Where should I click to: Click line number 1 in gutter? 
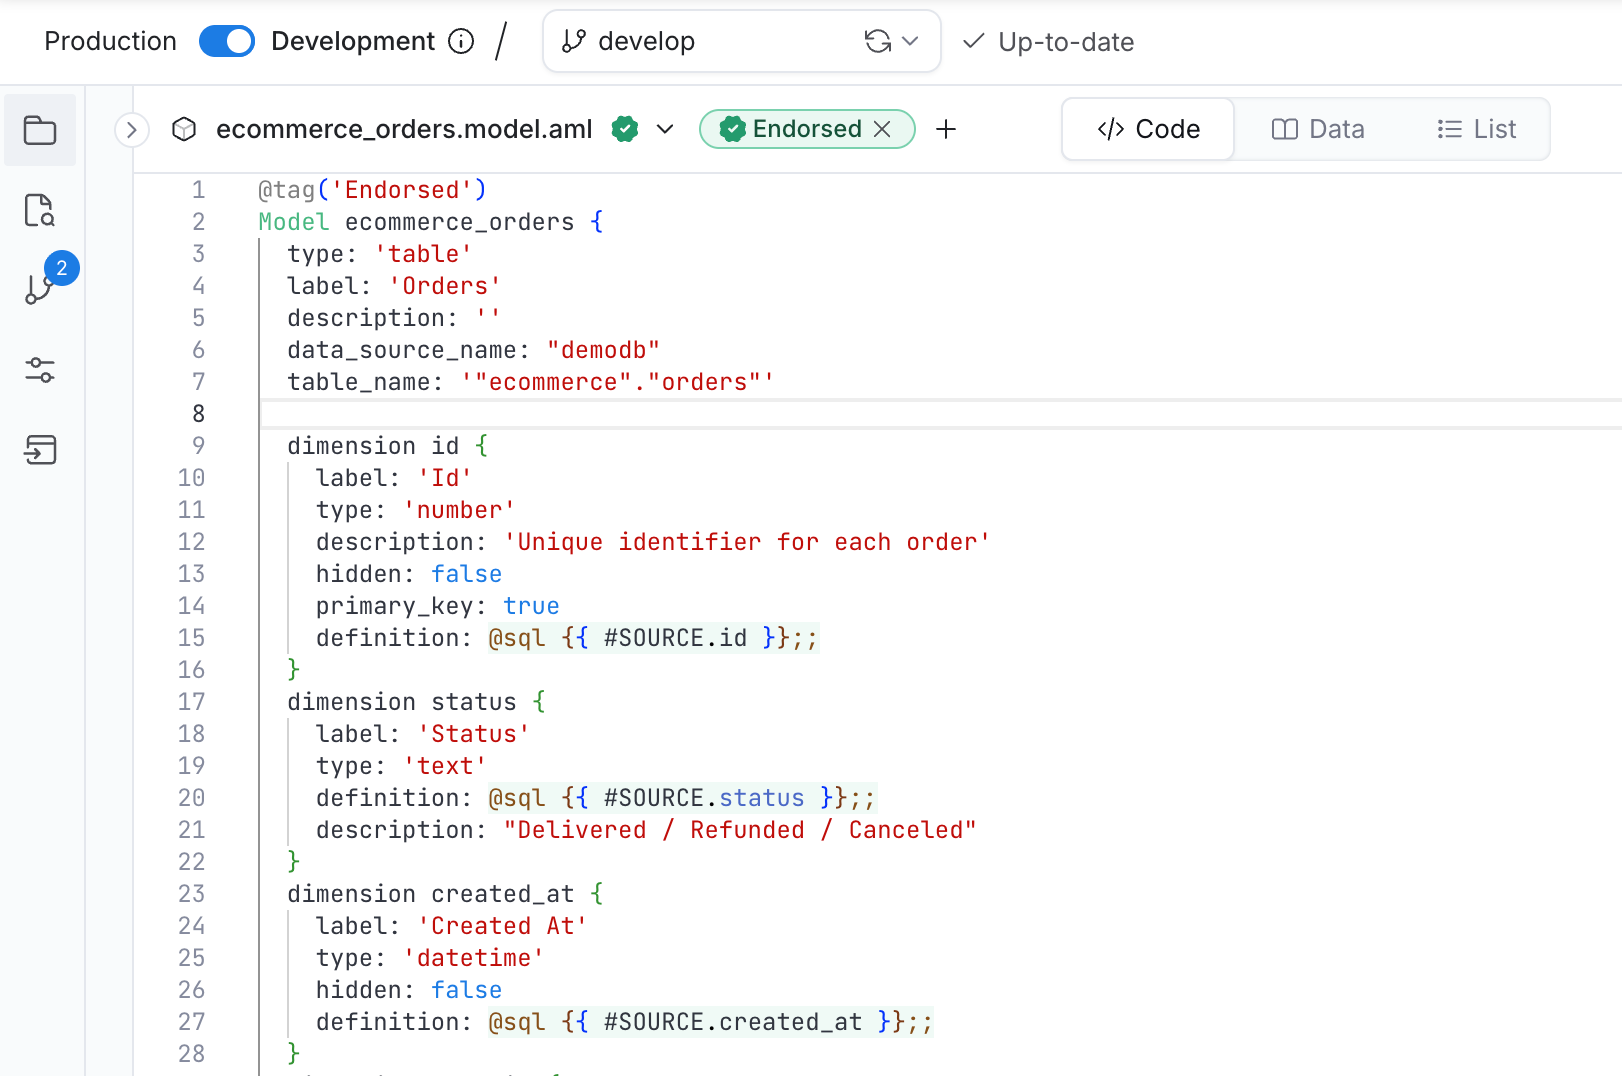(x=198, y=190)
